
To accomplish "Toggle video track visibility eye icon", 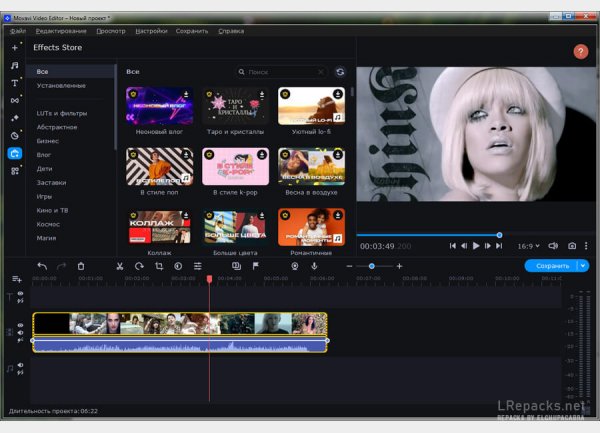I will [x=20, y=325].
